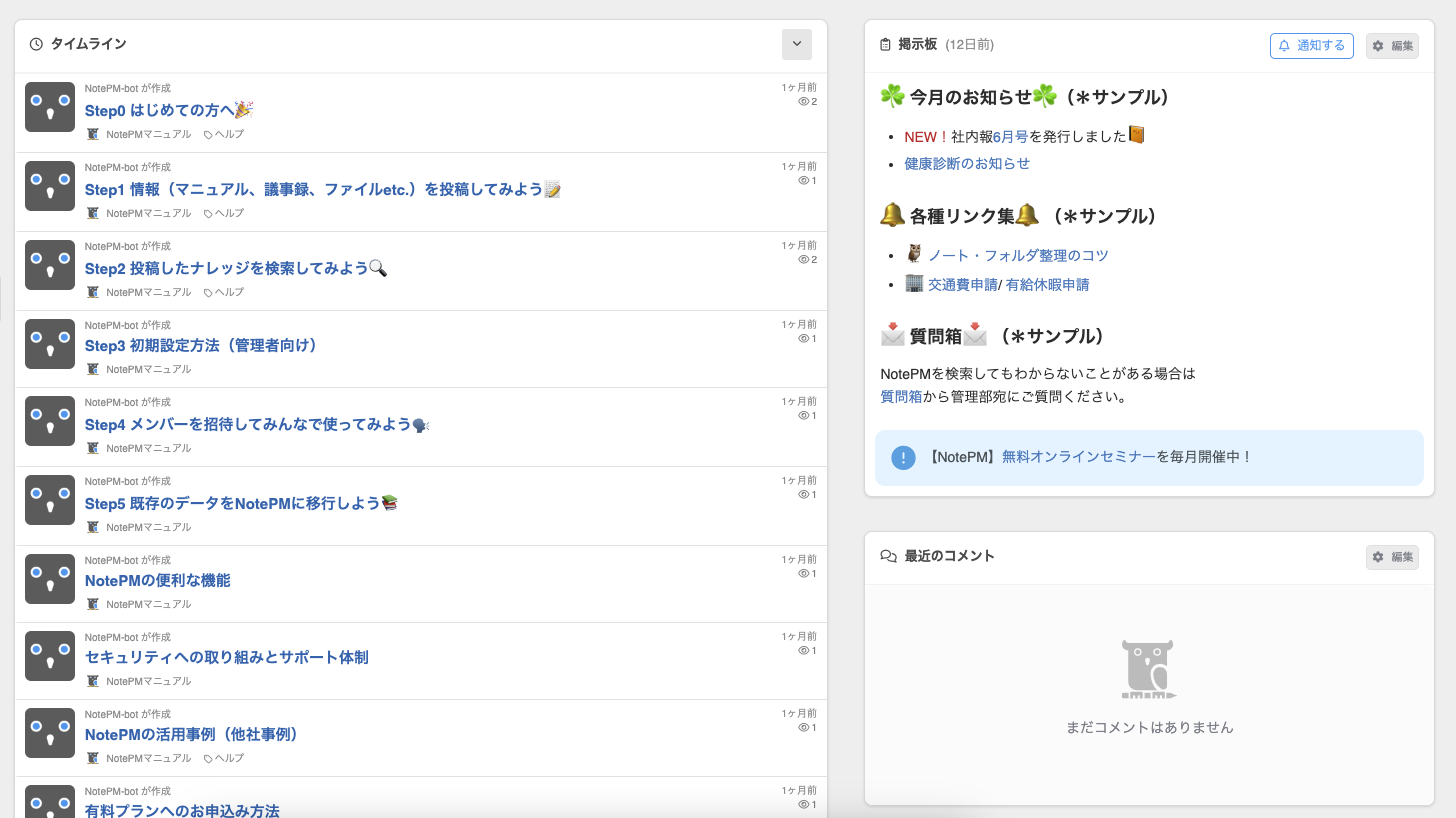Click timeline clock icon in header

[x=36, y=44]
